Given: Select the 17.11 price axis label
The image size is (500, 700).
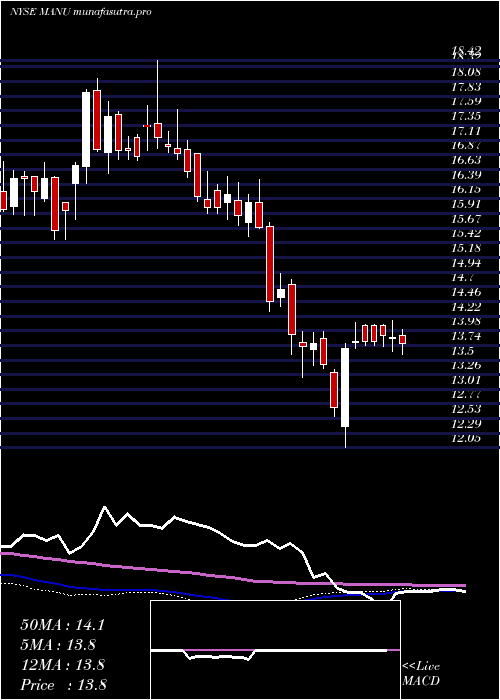Looking at the screenshot, I should pyautogui.click(x=466, y=131).
